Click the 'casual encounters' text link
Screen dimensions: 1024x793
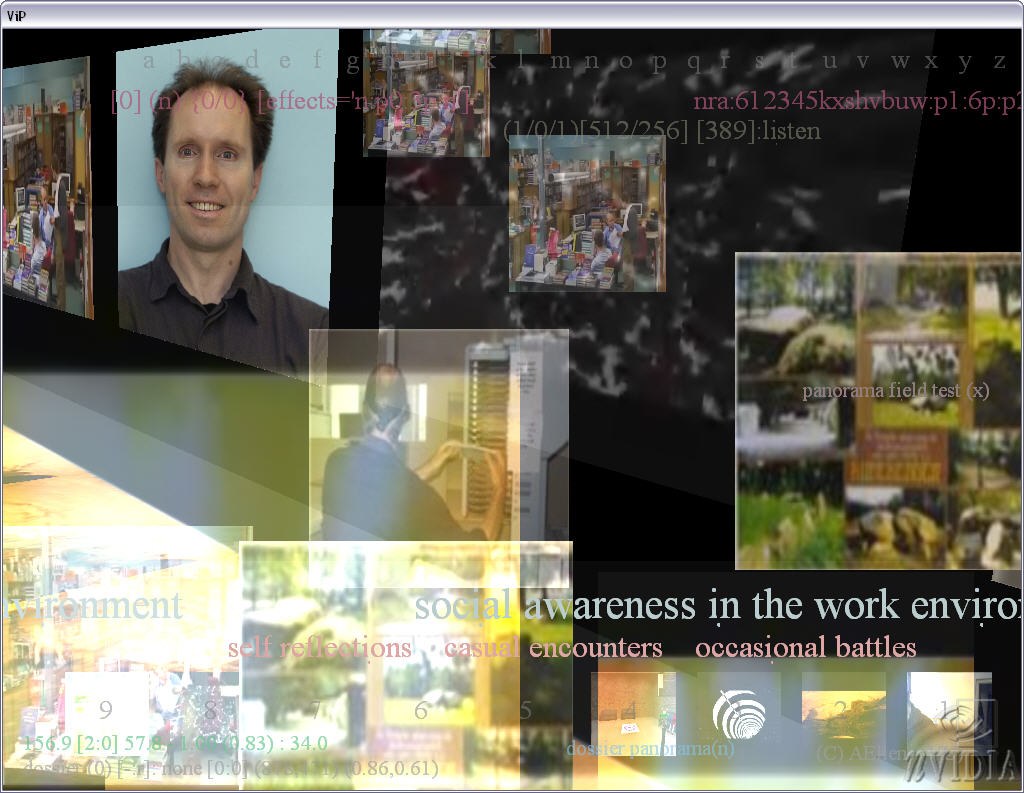(553, 648)
